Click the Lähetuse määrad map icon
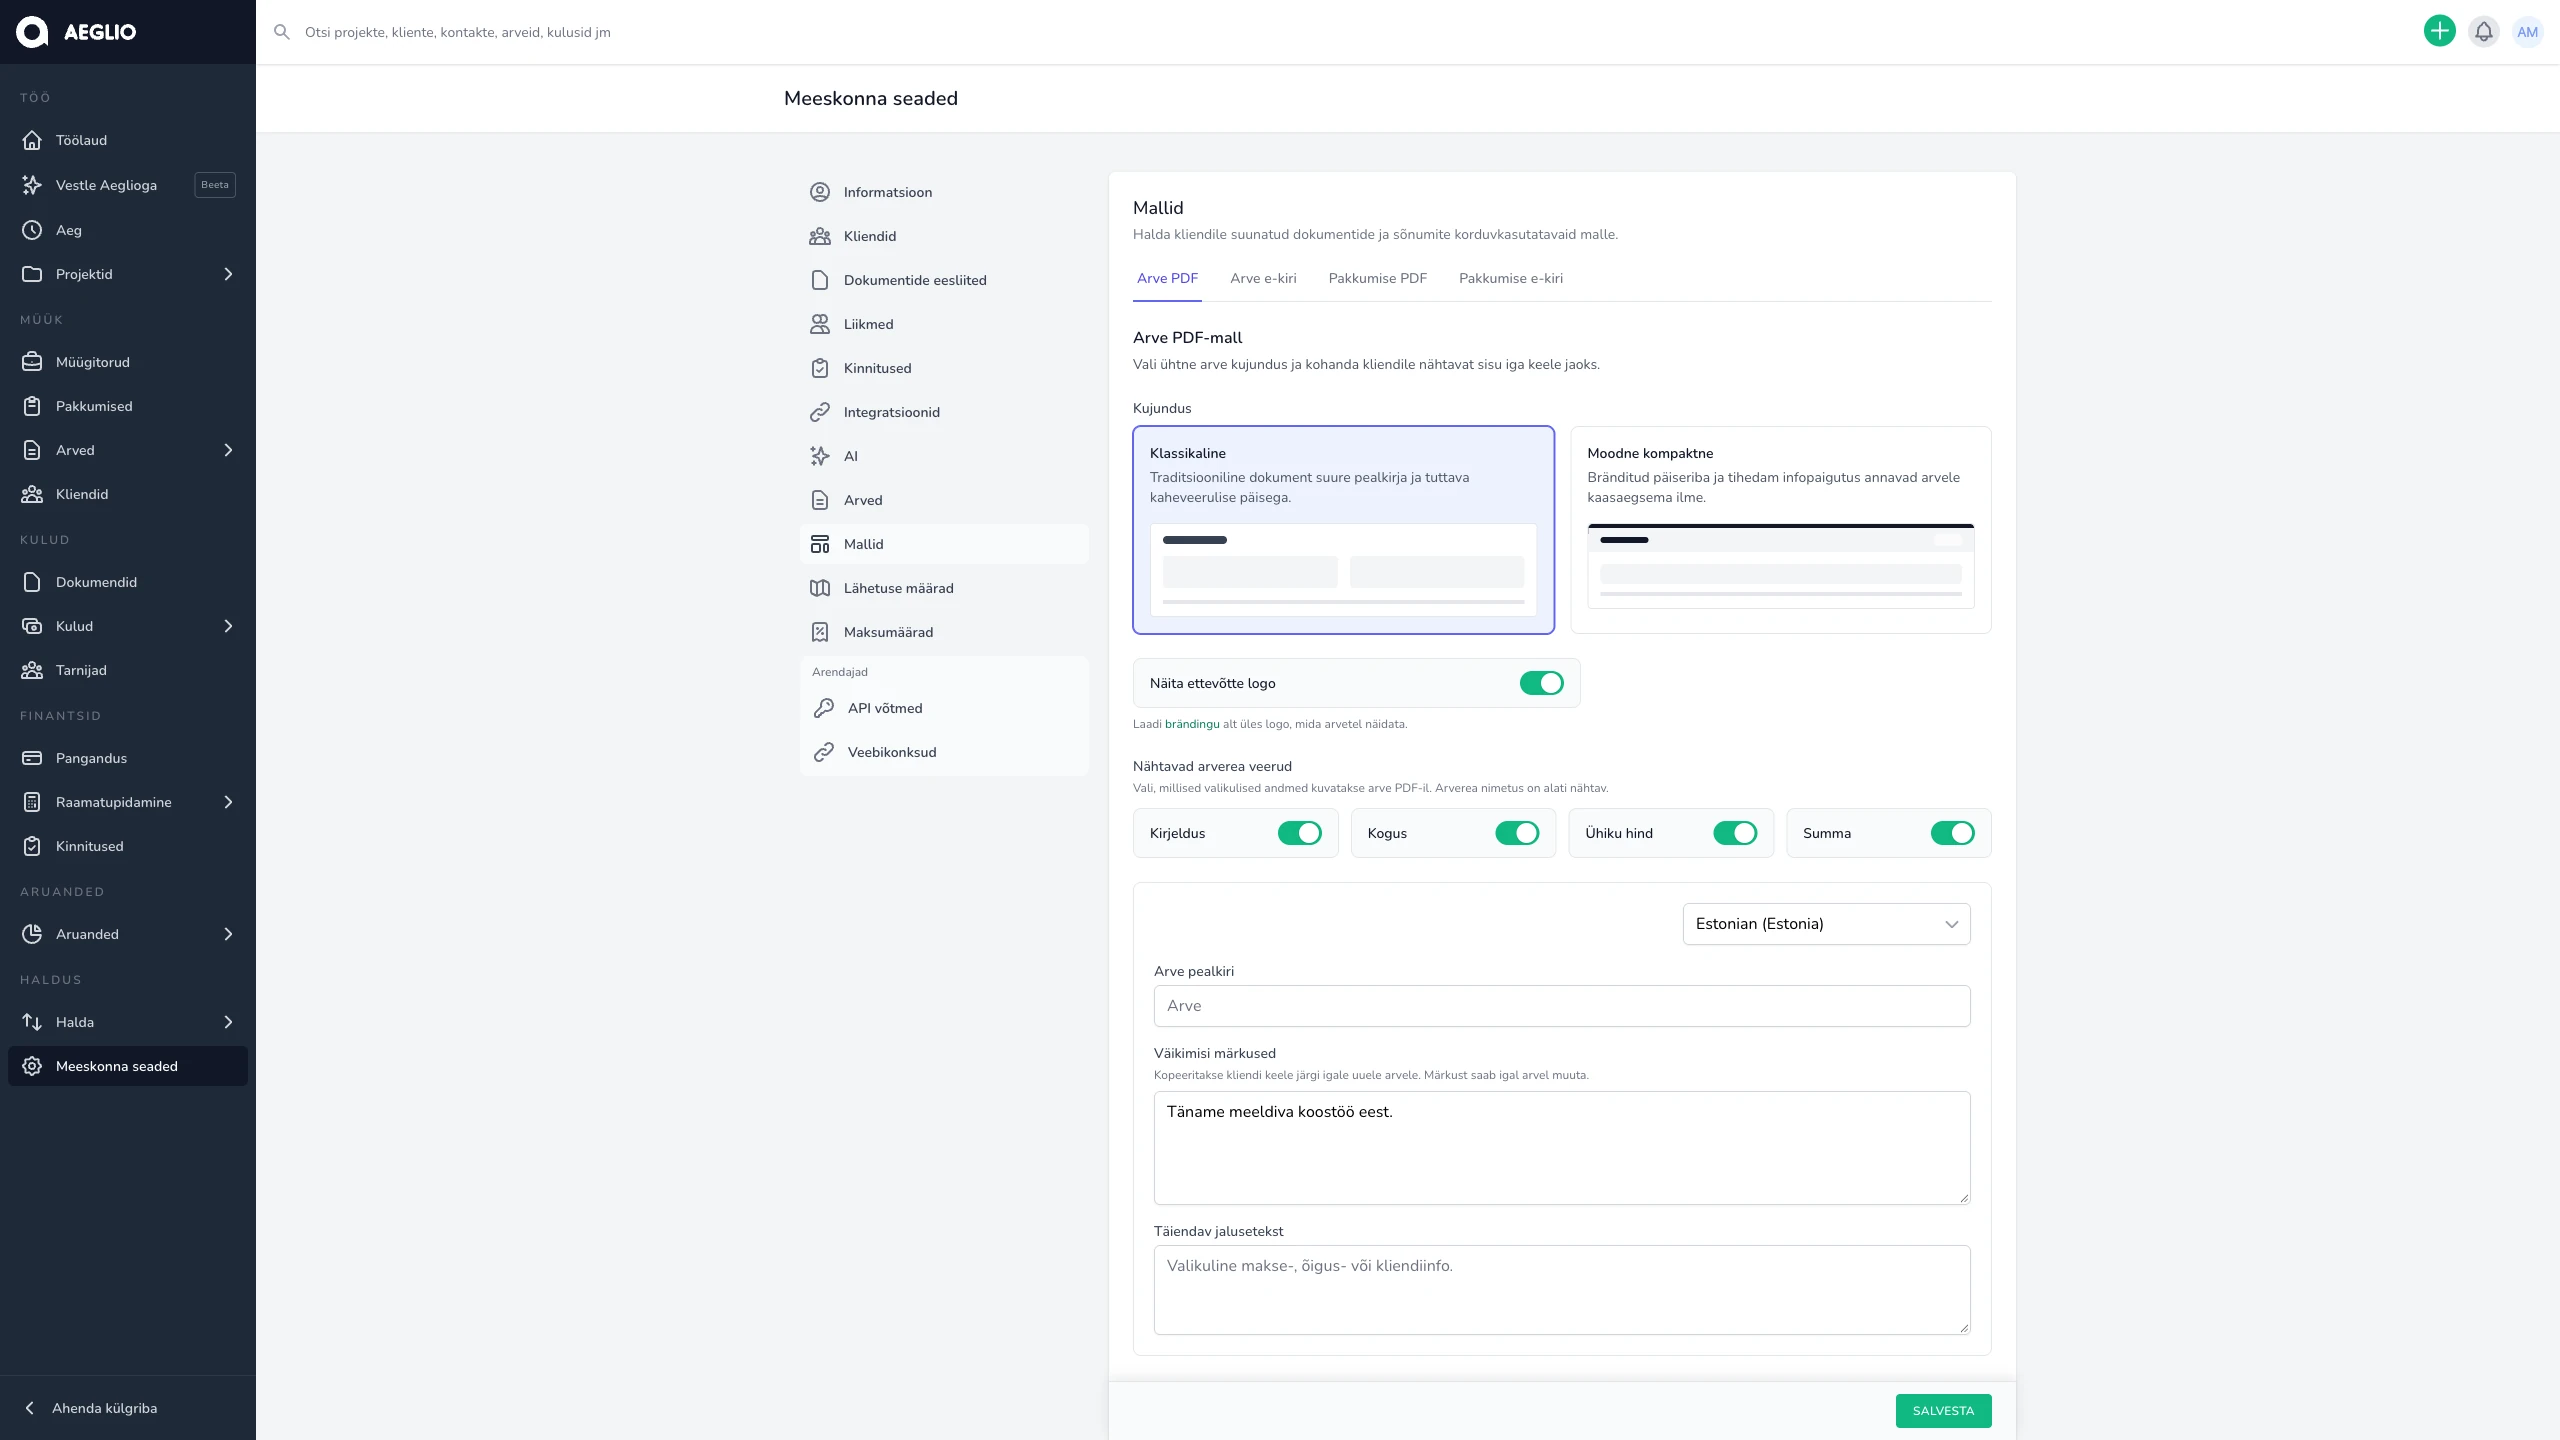2560x1440 pixels. tap(820, 588)
